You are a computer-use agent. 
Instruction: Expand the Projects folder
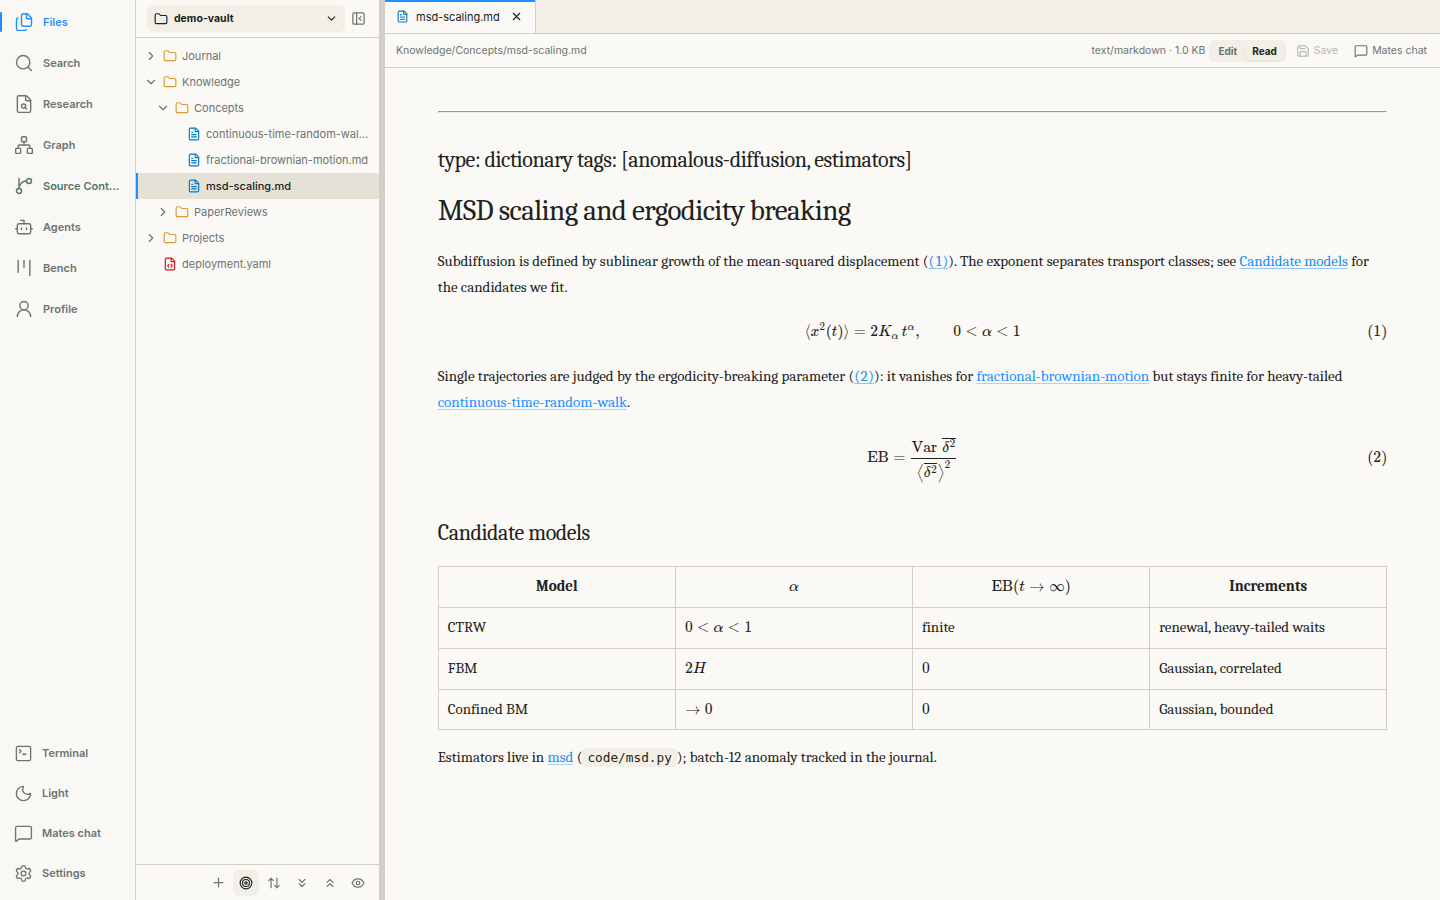point(258,238)
